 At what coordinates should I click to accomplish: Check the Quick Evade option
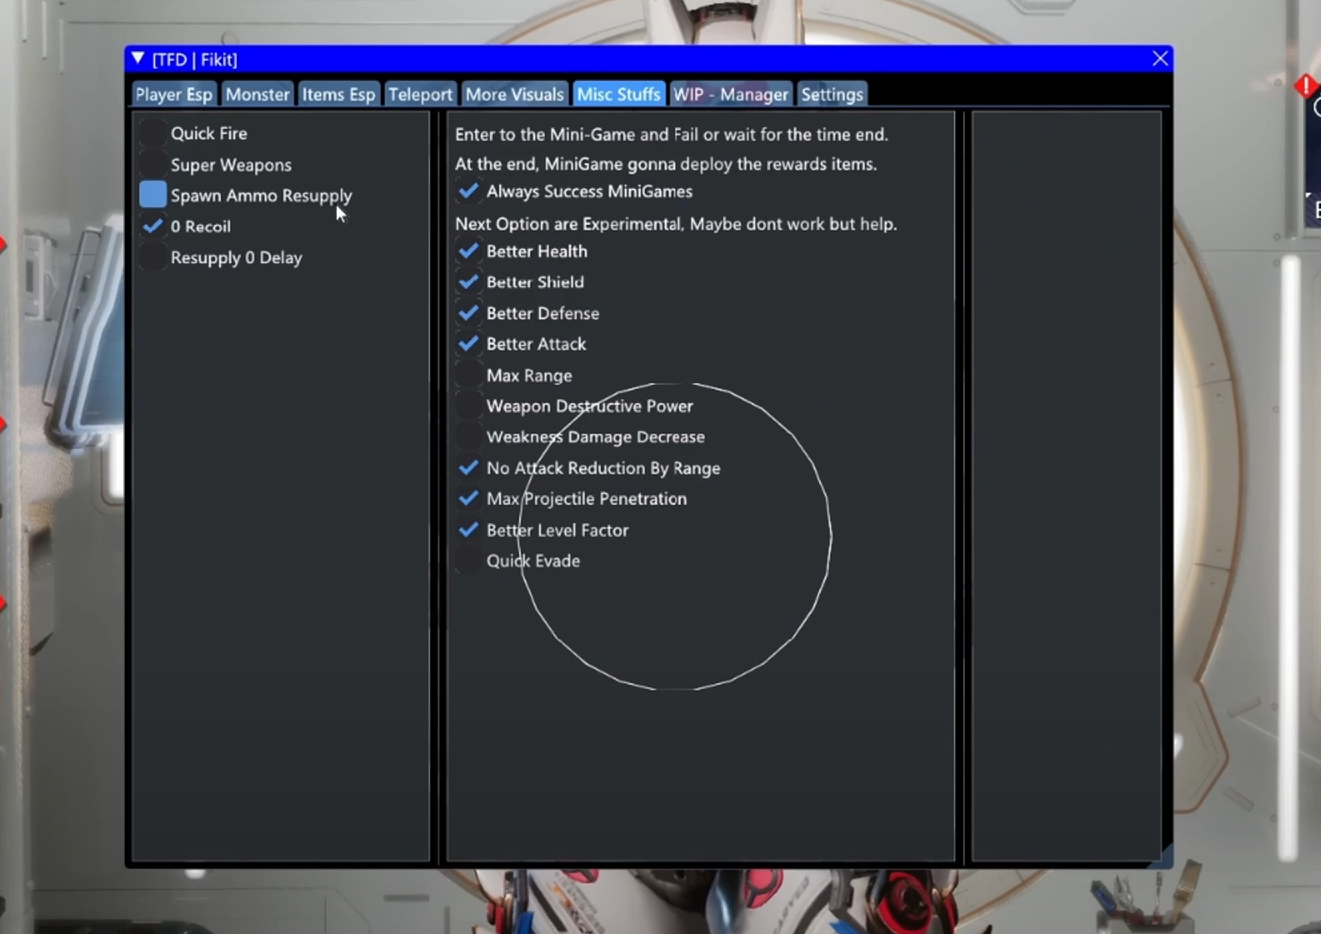click(468, 561)
